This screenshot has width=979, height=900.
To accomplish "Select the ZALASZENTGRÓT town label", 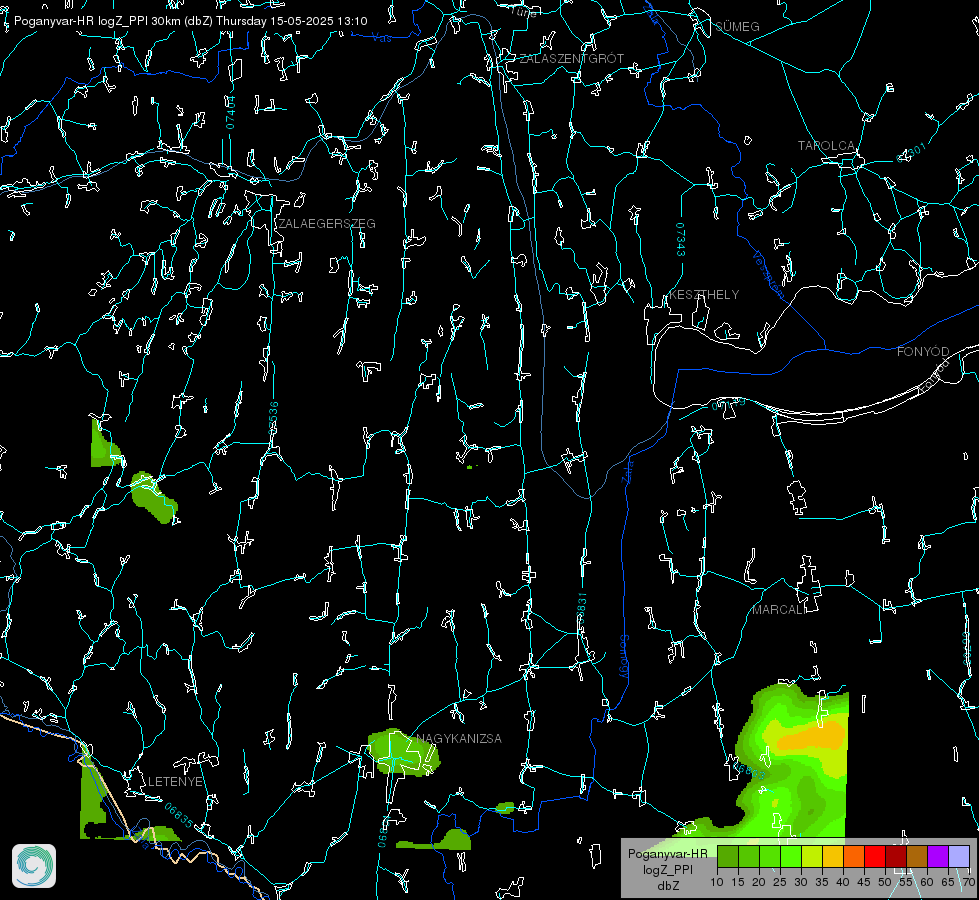I will tap(571, 58).
